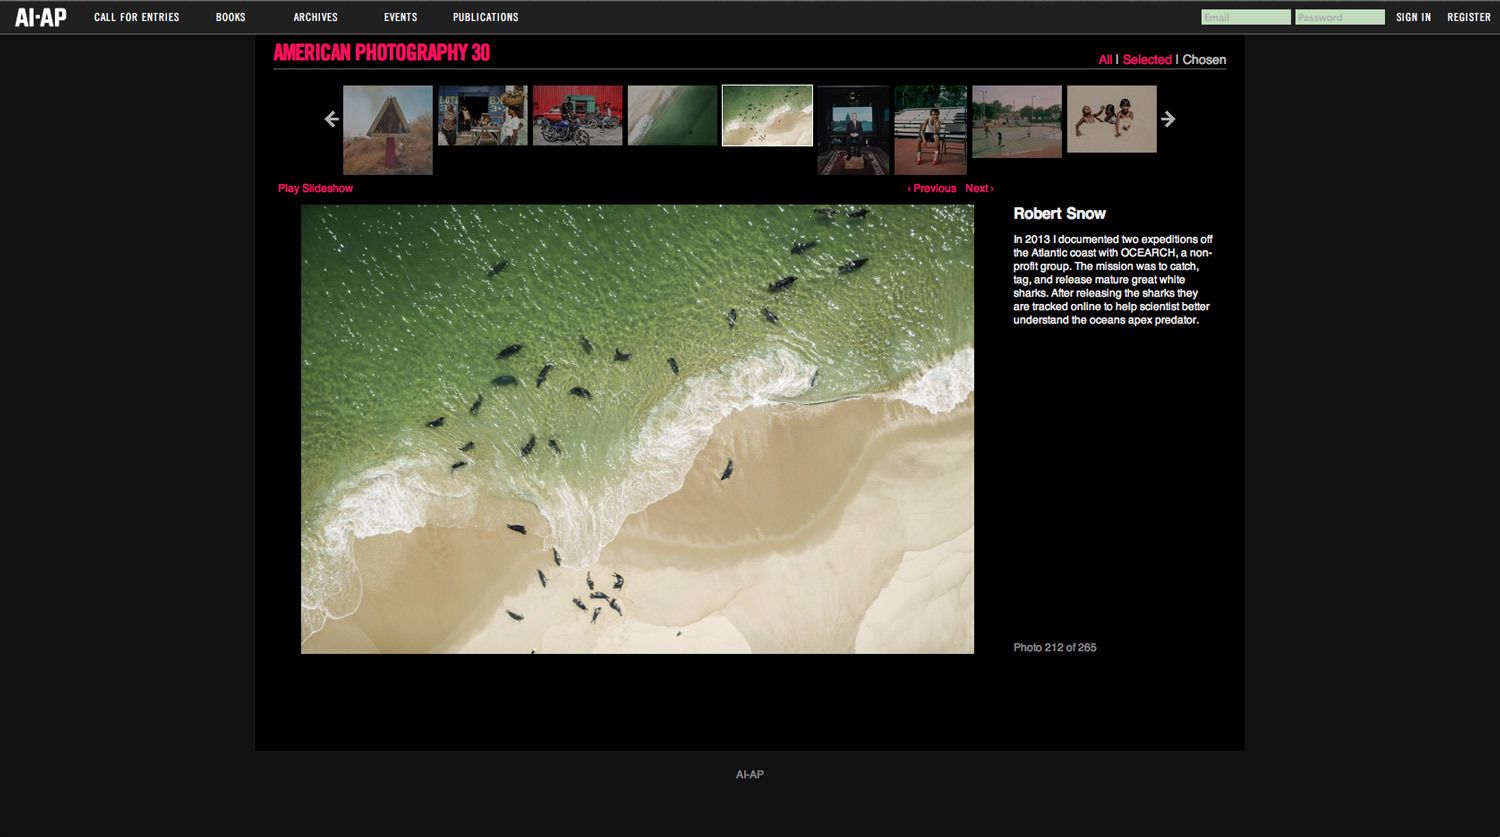This screenshot has height=837, width=1500.
Task: Open the Events menu item
Action: (400, 17)
